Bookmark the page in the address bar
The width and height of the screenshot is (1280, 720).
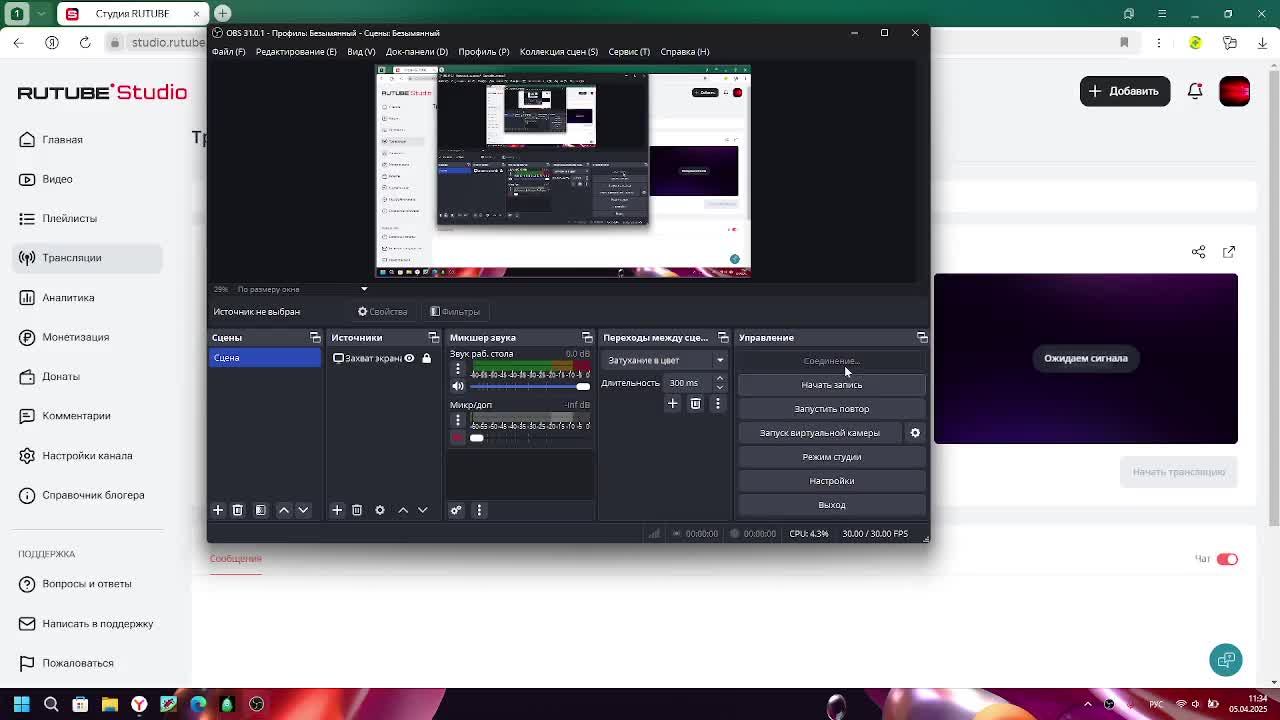coord(1124,43)
